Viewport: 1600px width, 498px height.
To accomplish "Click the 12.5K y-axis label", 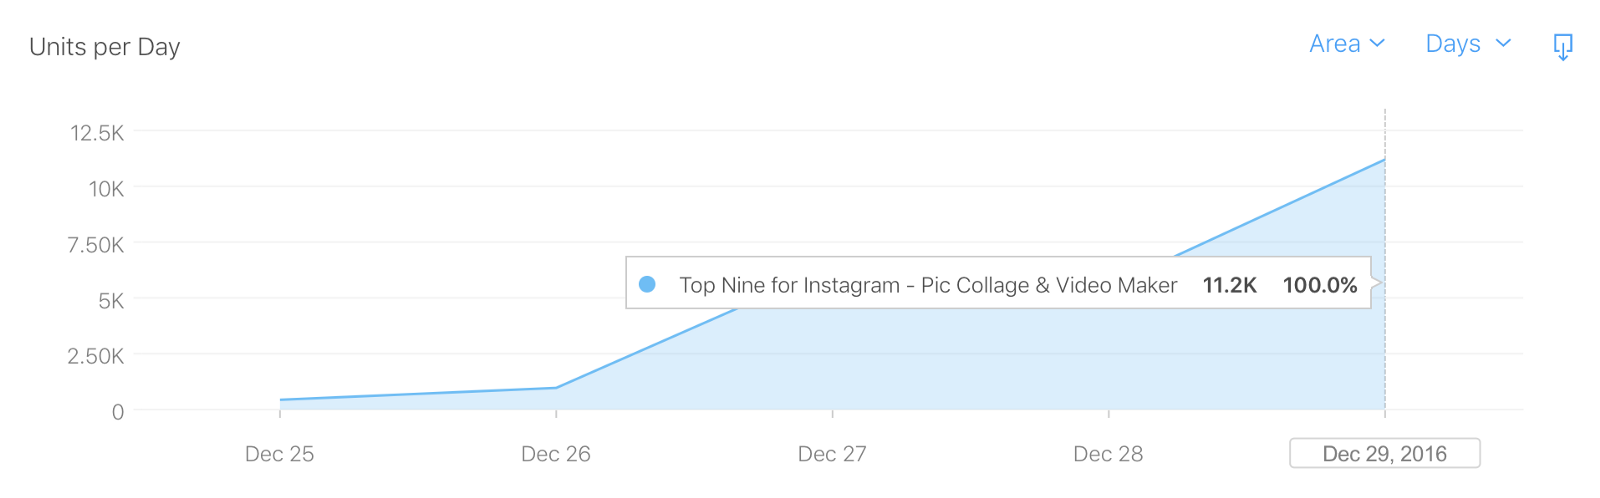I will point(97,133).
